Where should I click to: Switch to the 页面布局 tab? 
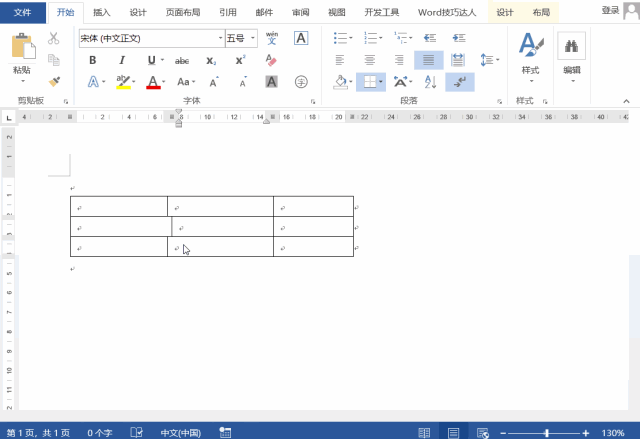tap(183, 13)
